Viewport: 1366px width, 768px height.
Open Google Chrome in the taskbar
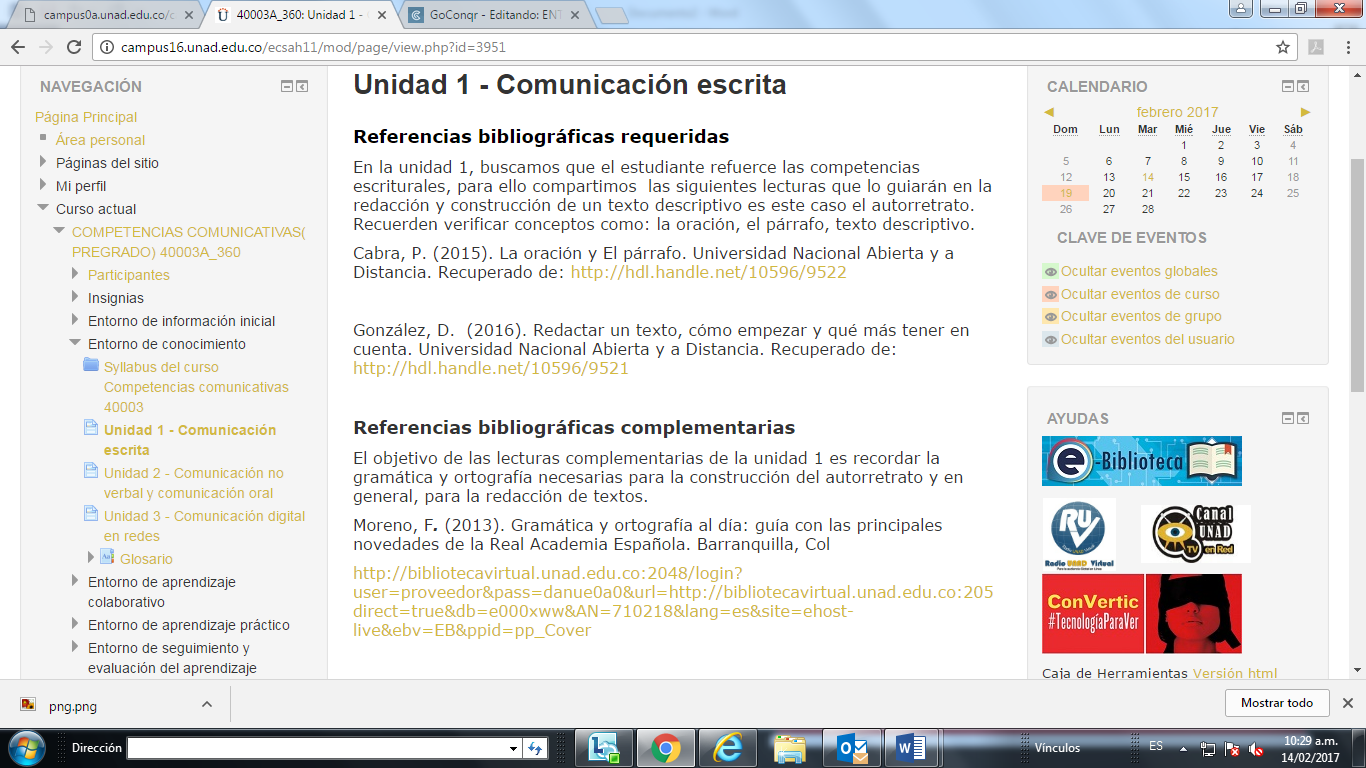665,747
